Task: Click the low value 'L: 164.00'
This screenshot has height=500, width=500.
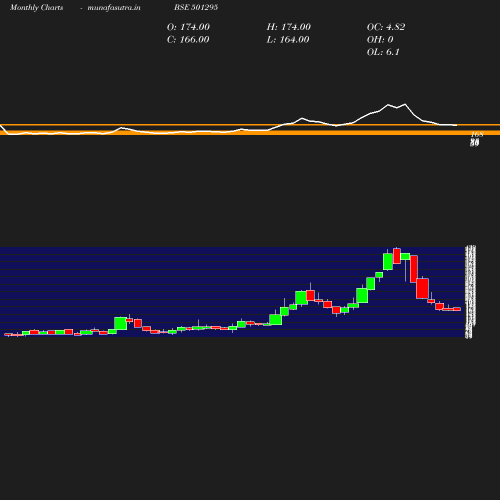Action: click(x=288, y=40)
